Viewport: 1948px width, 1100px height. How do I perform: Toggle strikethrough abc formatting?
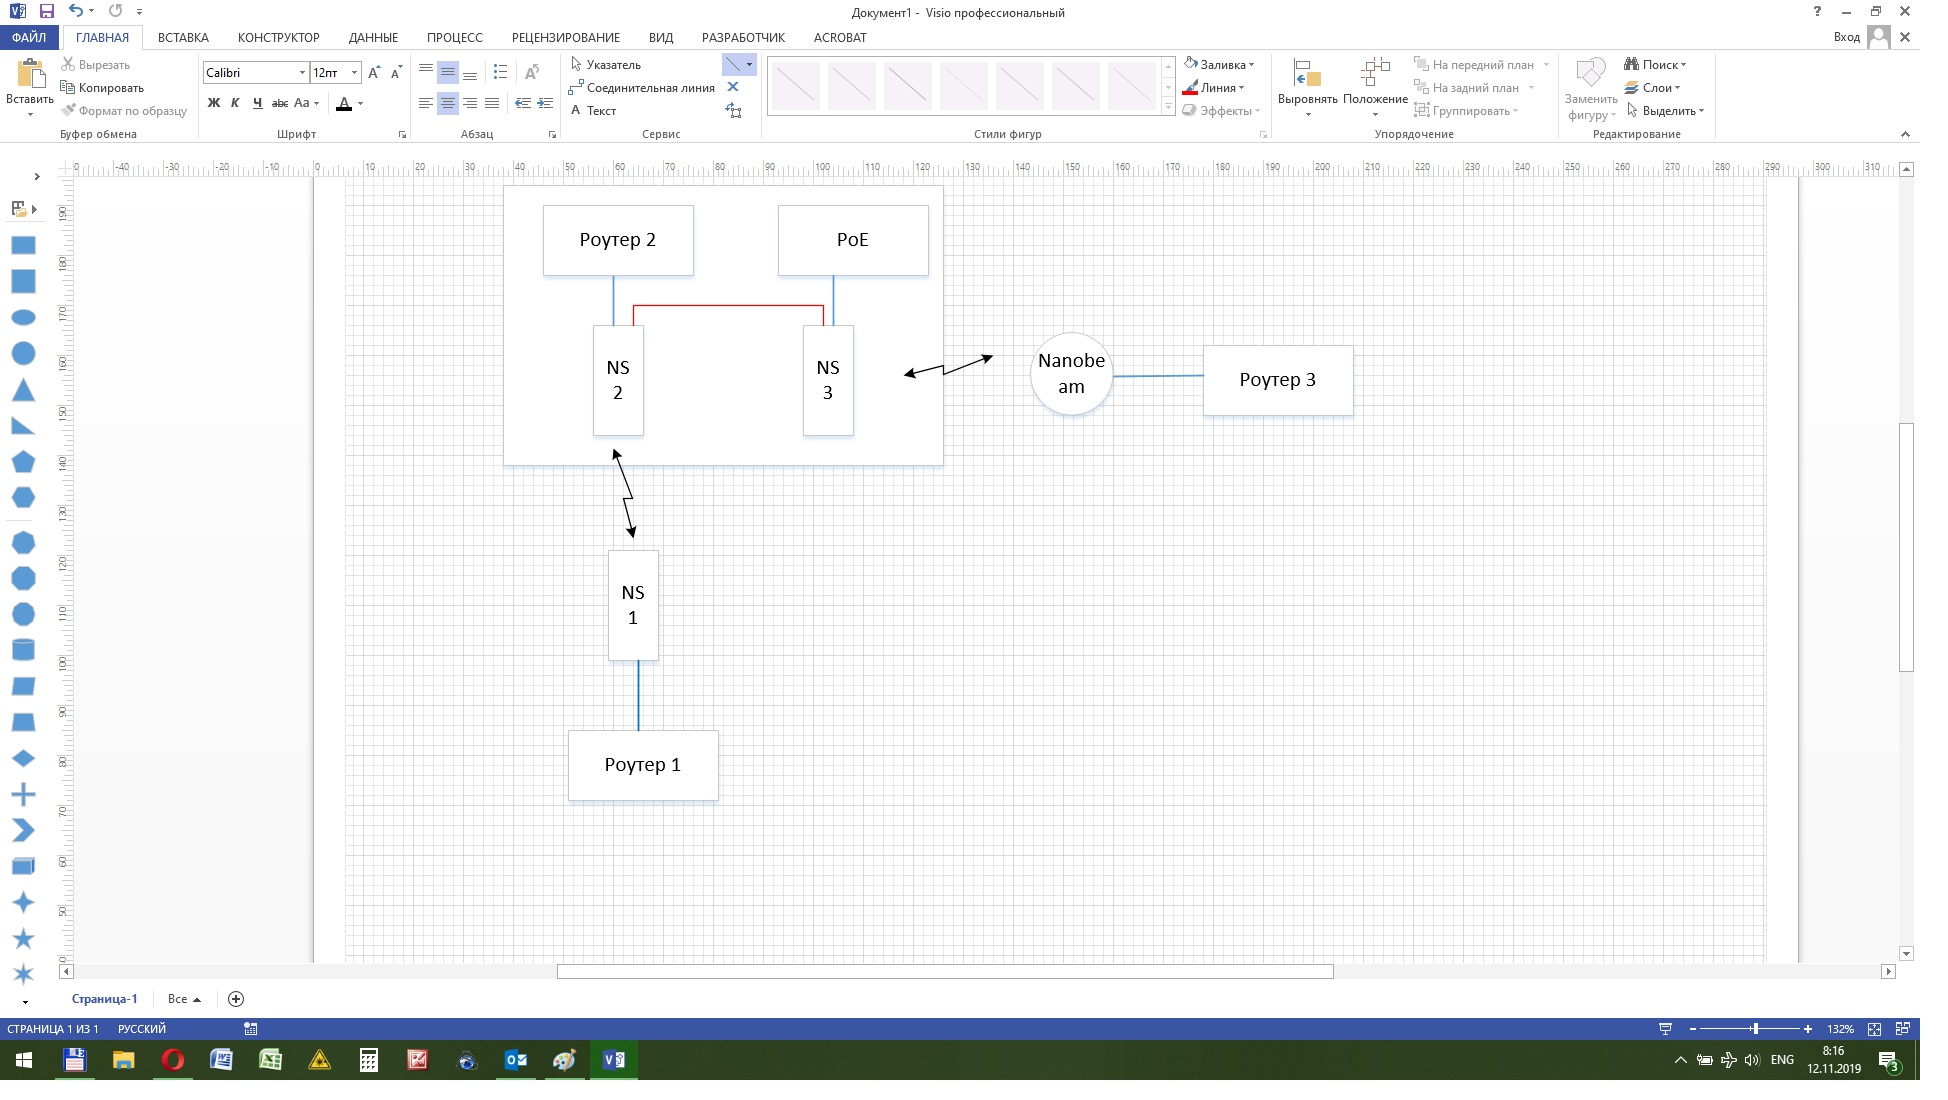pyautogui.click(x=280, y=103)
